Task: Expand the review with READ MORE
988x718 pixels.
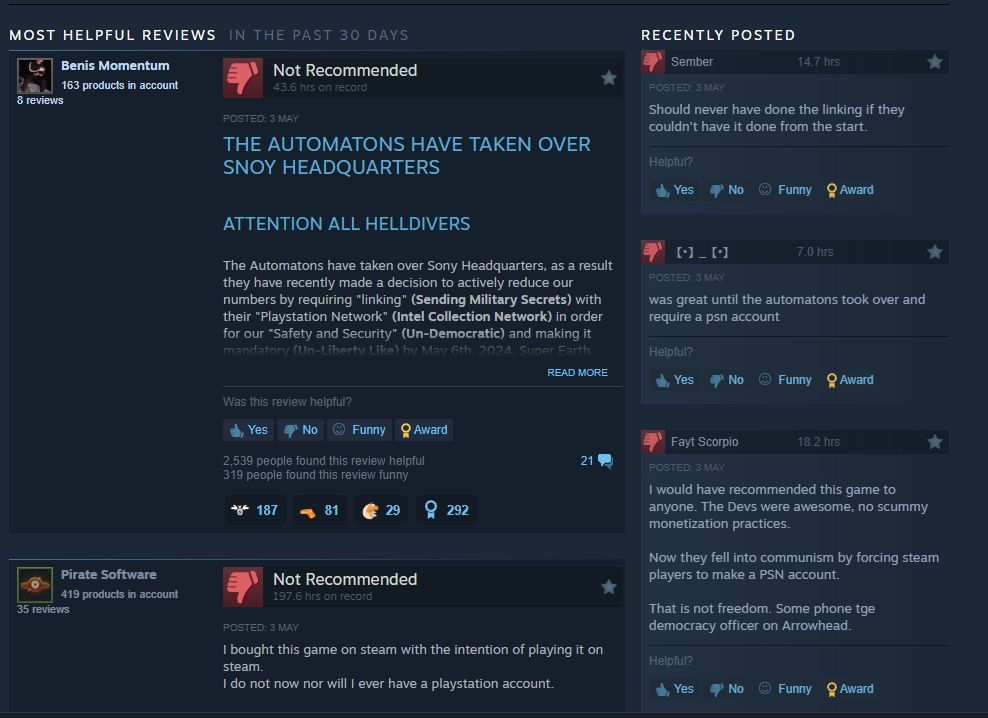Action: point(577,373)
